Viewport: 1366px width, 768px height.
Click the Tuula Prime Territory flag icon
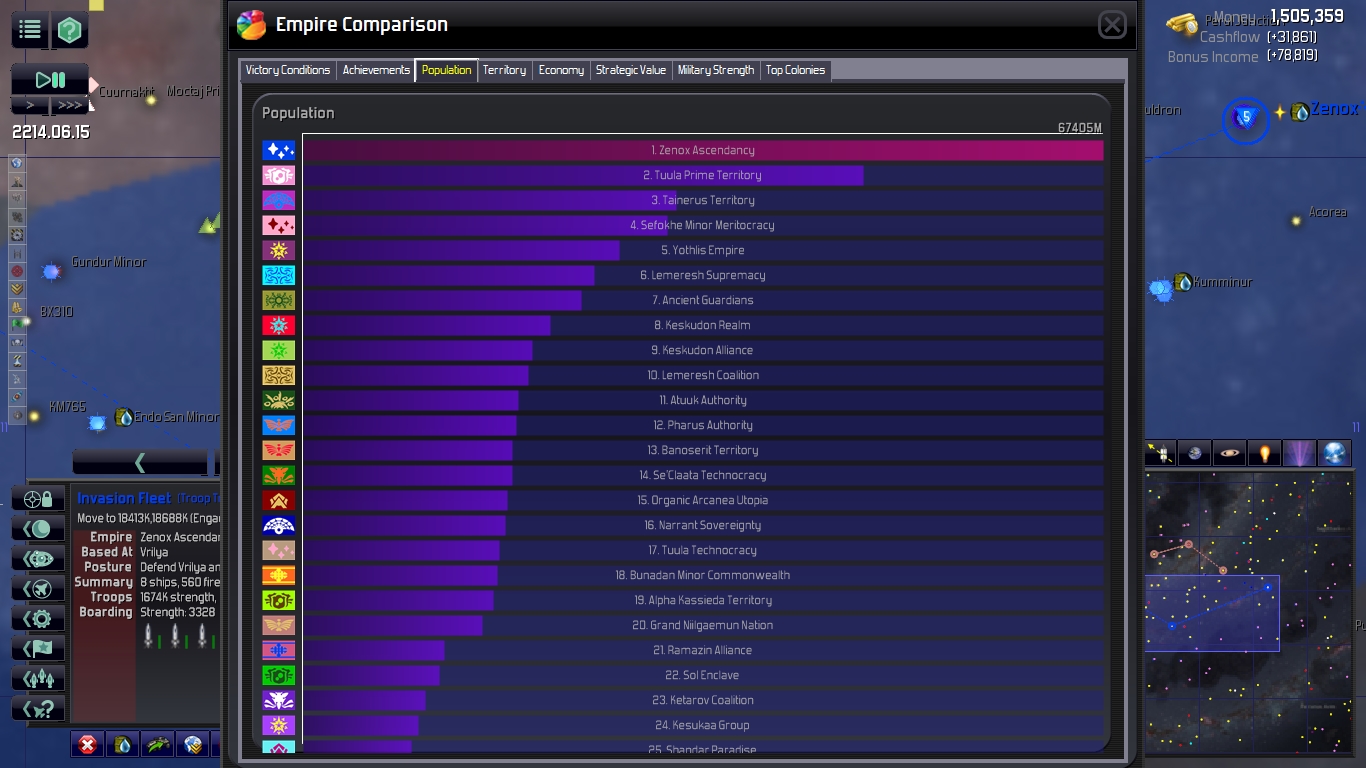(x=279, y=175)
